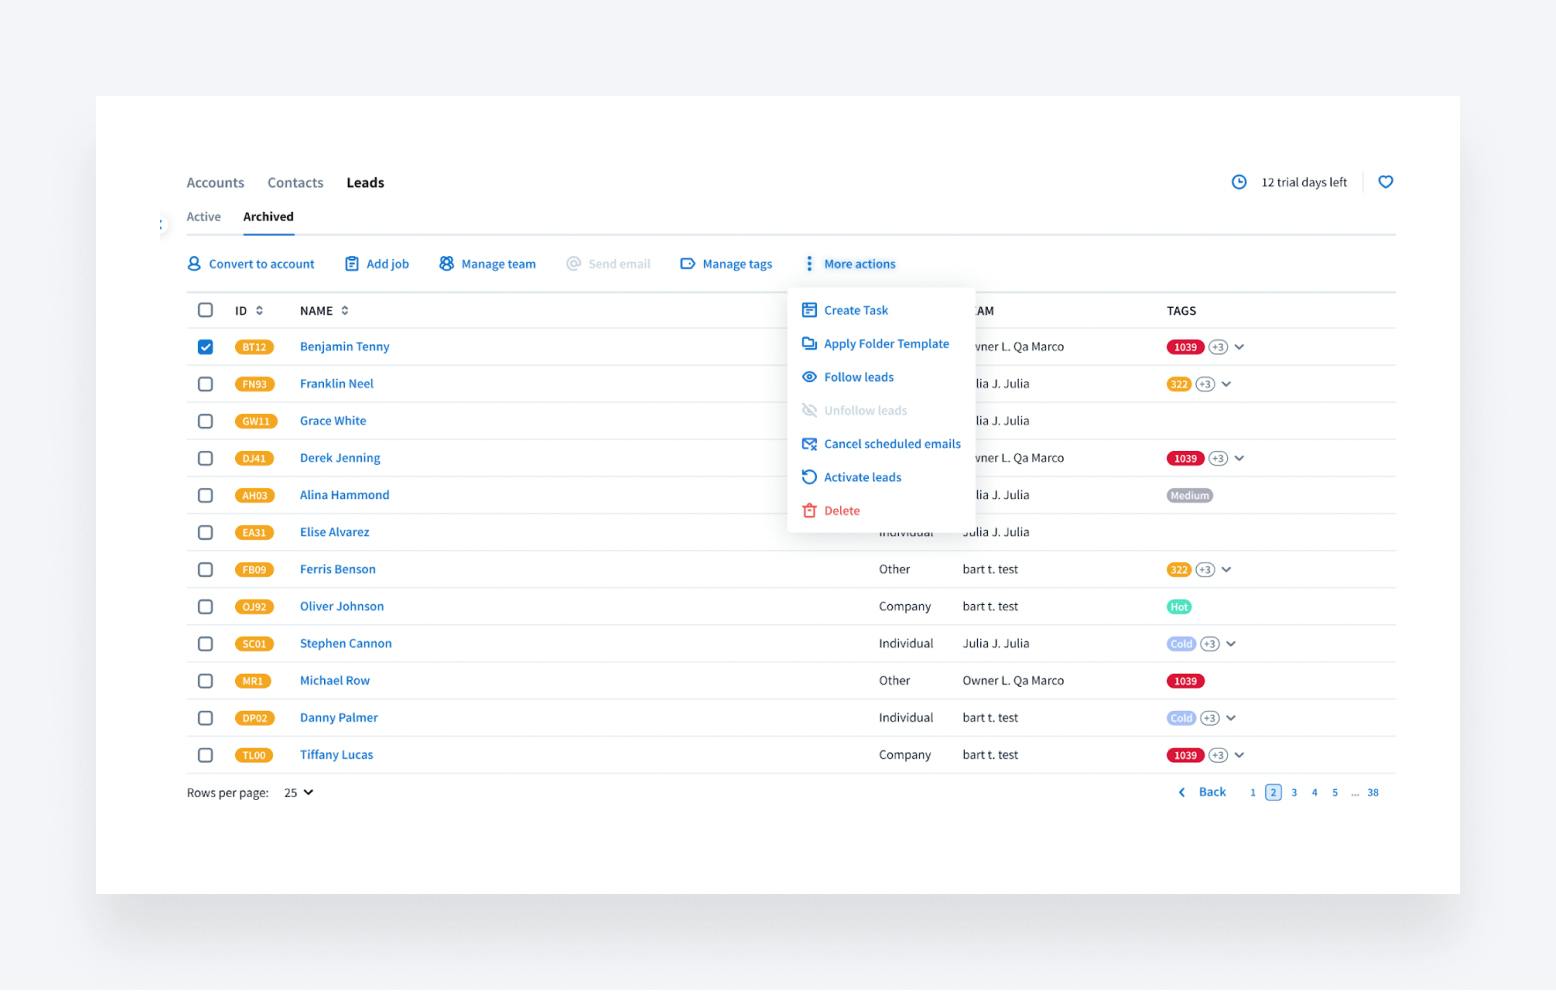Click the Convert to account person icon
Screen dimensions: 1556x1002
(194, 264)
